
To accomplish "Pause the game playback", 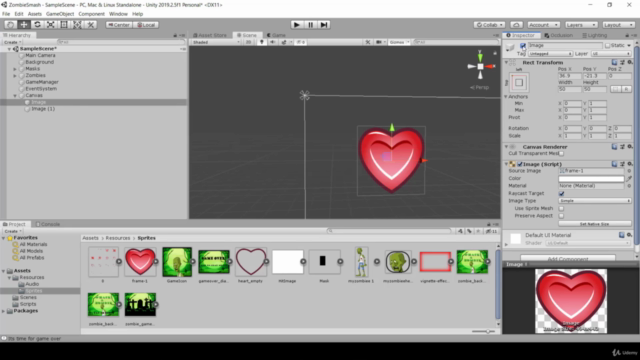I will click(310, 25).
